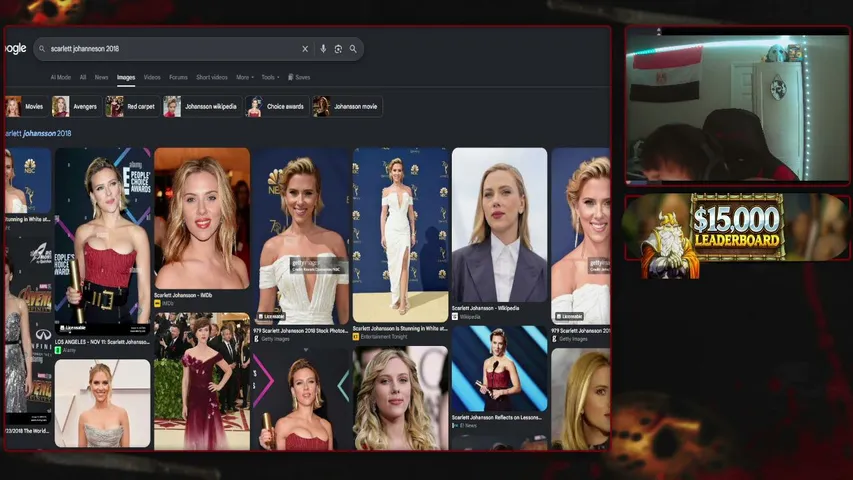
Task: Click the Google logo
Action: tap(15, 48)
